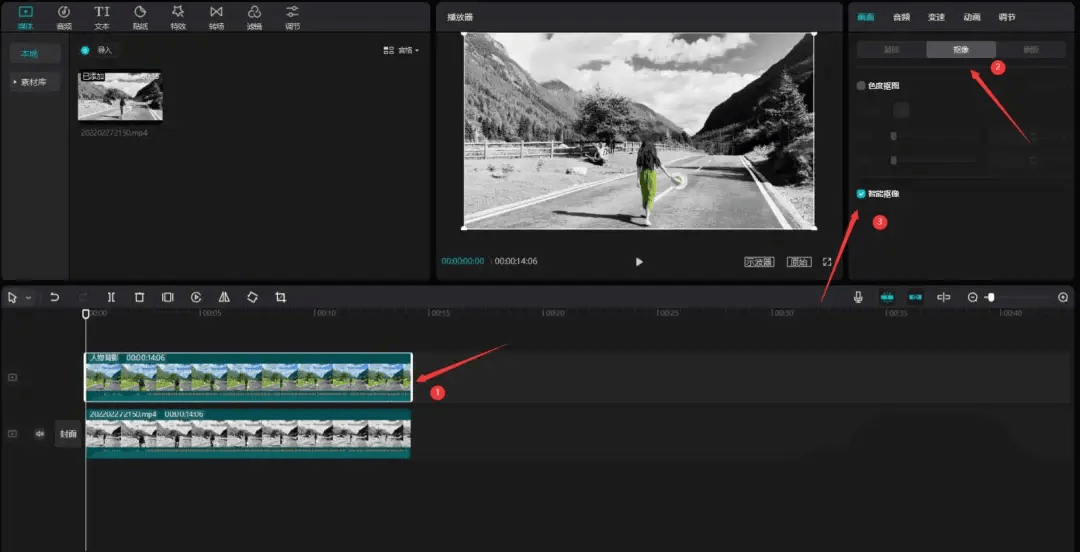This screenshot has width=1080, height=552.
Task: Toggle the main track visibility icon
Action: (12, 433)
